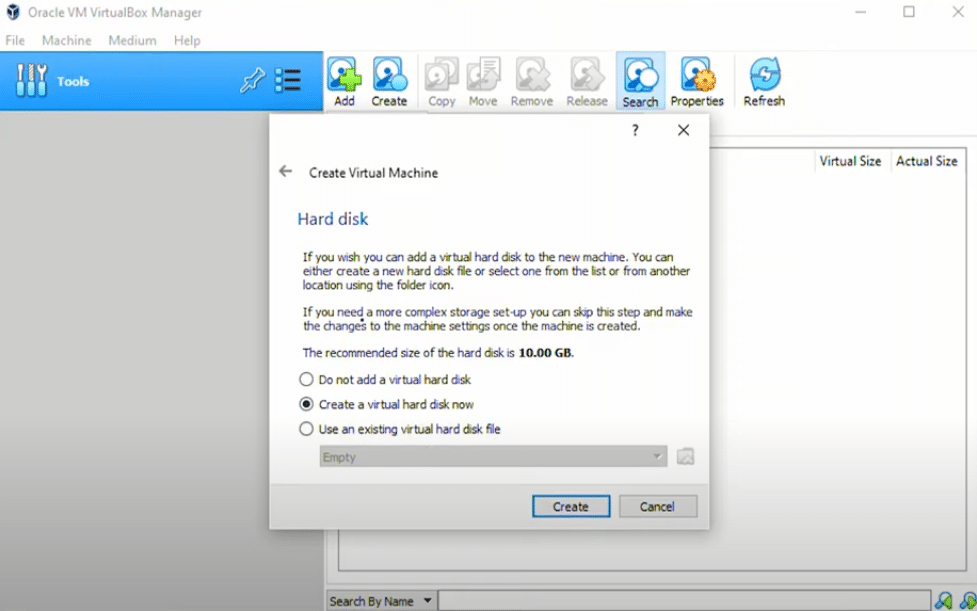Open the Machine menu
977x611 pixels.
pyautogui.click(x=66, y=41)
